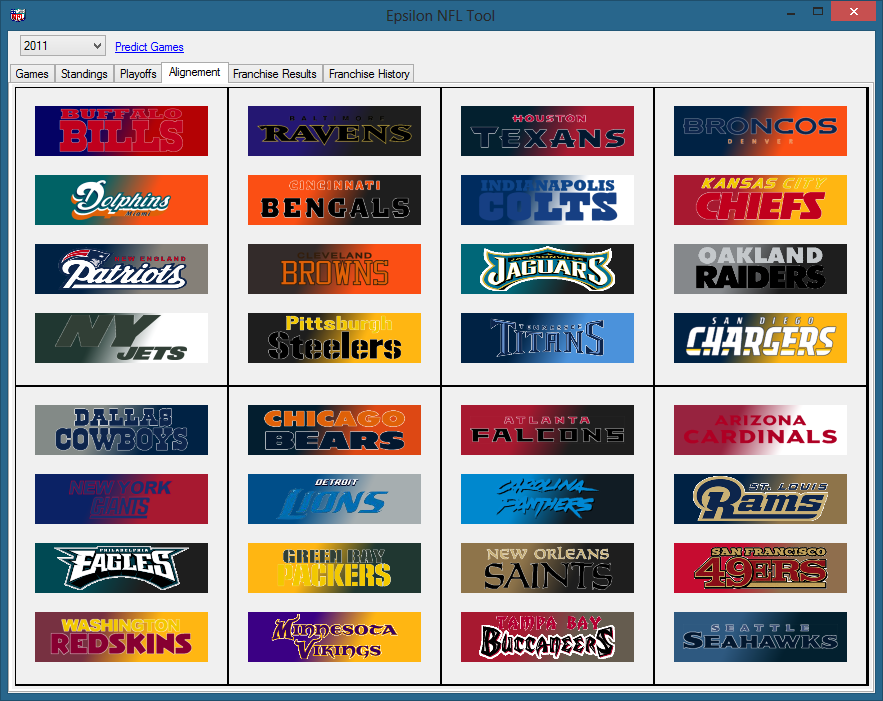
Task: Open the Oakland Raiders logo
Action: (760, 269)
